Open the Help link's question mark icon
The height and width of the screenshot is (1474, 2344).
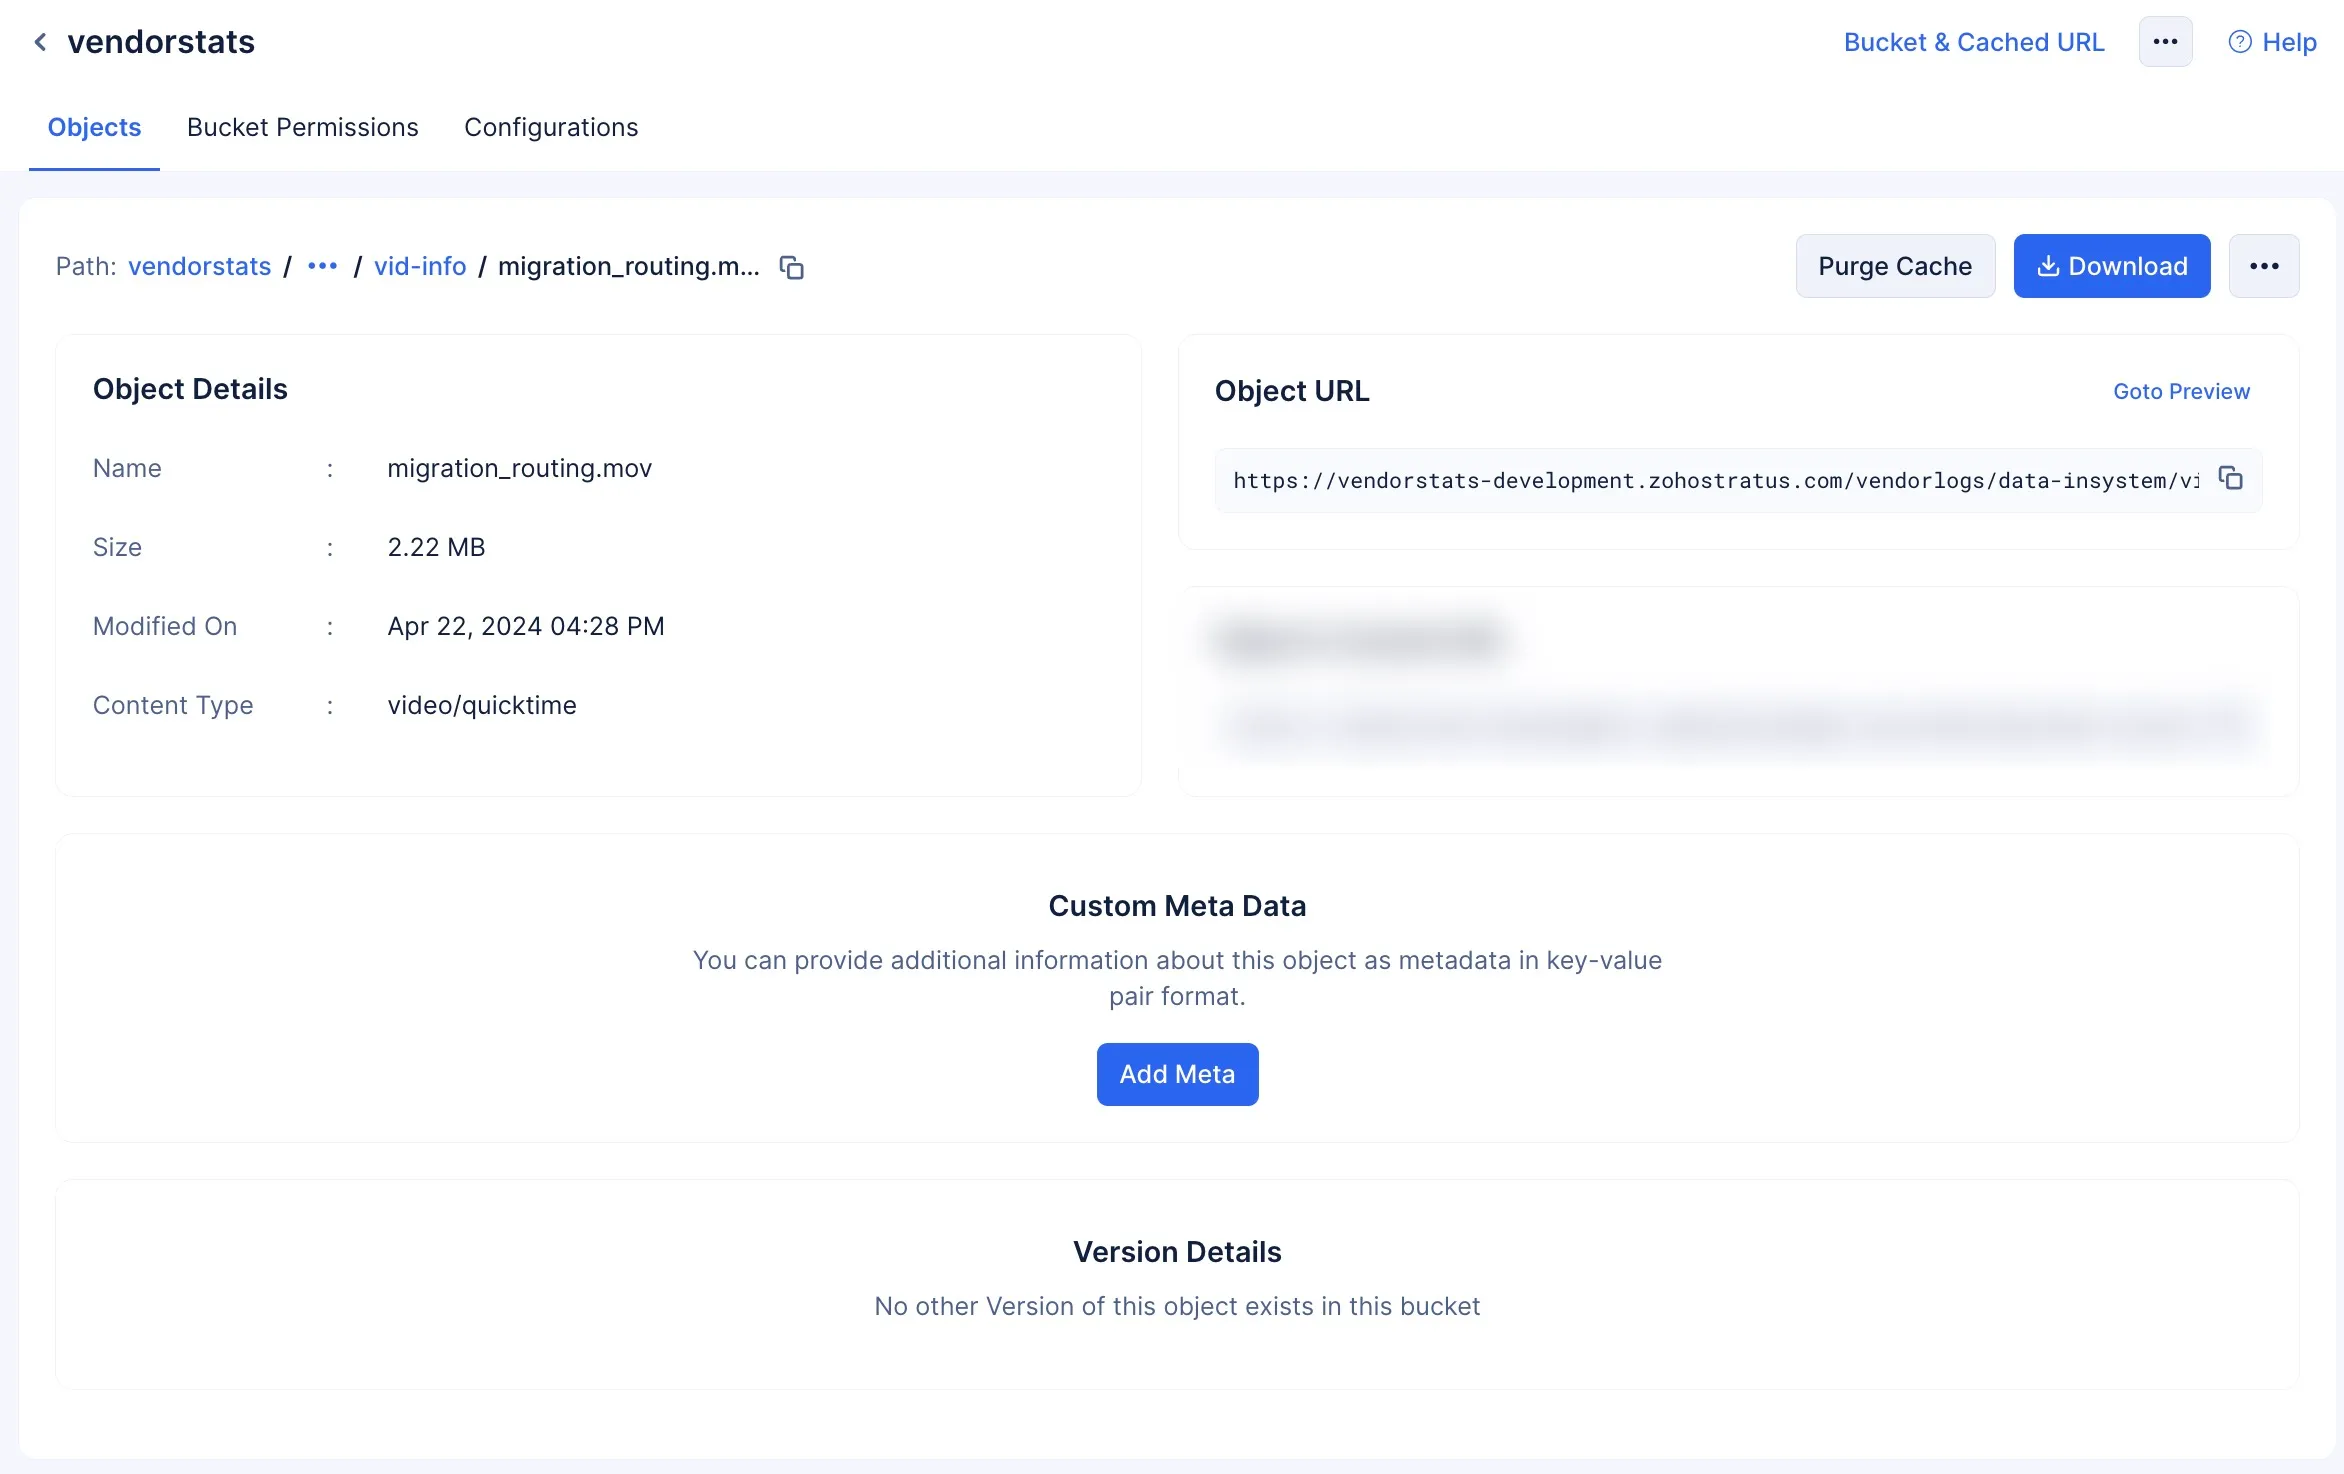point(2240,42)
